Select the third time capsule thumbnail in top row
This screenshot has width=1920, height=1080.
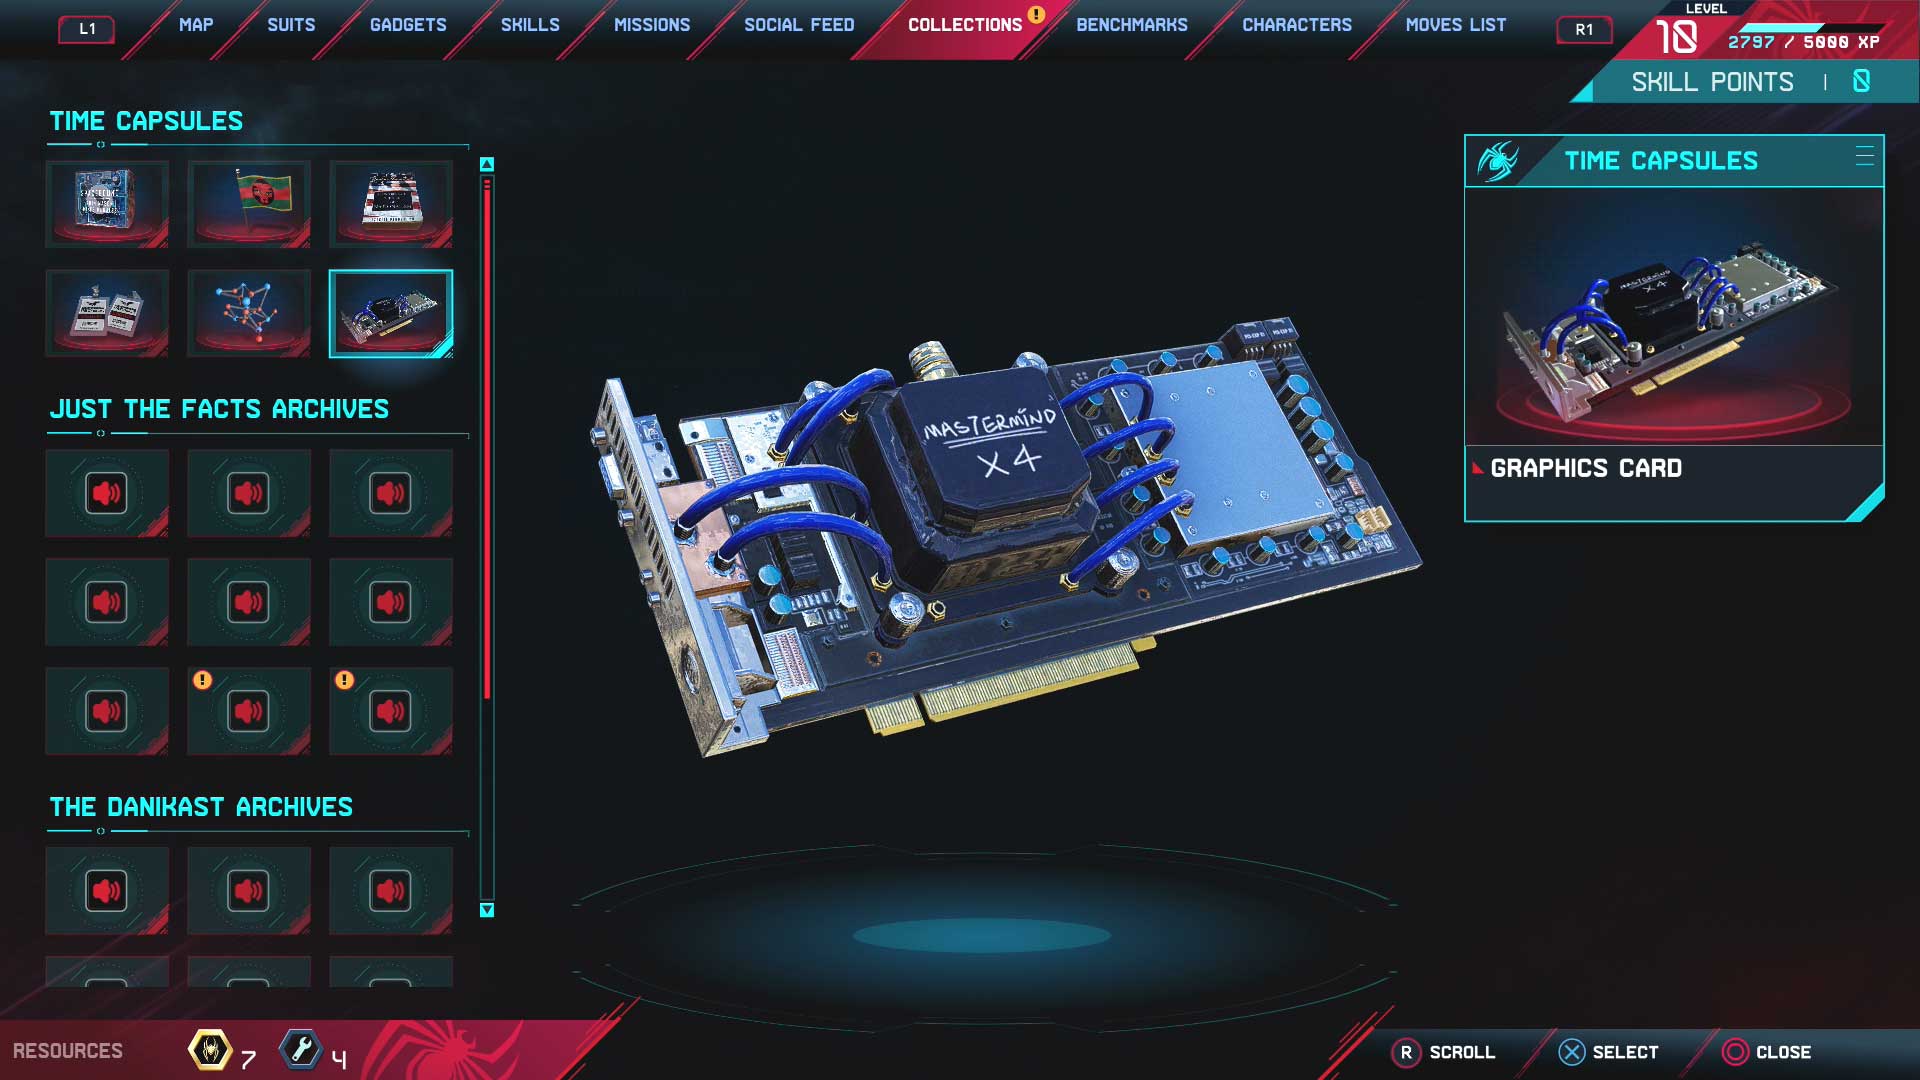pyautogui.click(x=391, y=204)
